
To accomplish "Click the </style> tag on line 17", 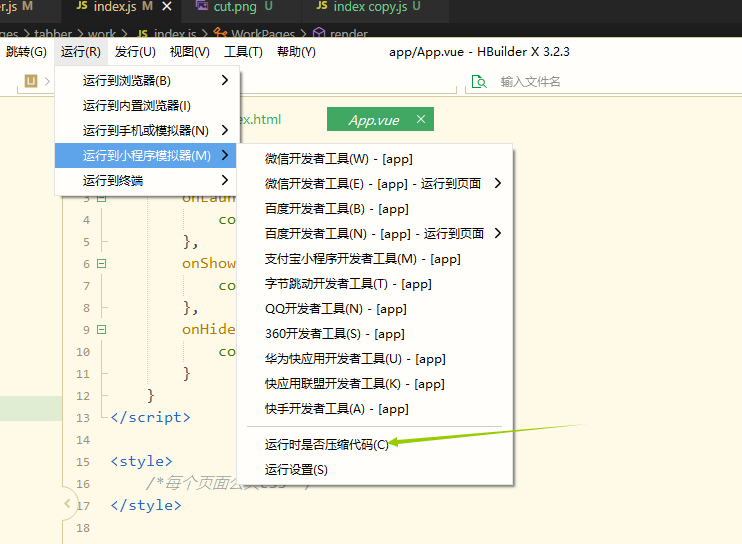I will point(146,505).
